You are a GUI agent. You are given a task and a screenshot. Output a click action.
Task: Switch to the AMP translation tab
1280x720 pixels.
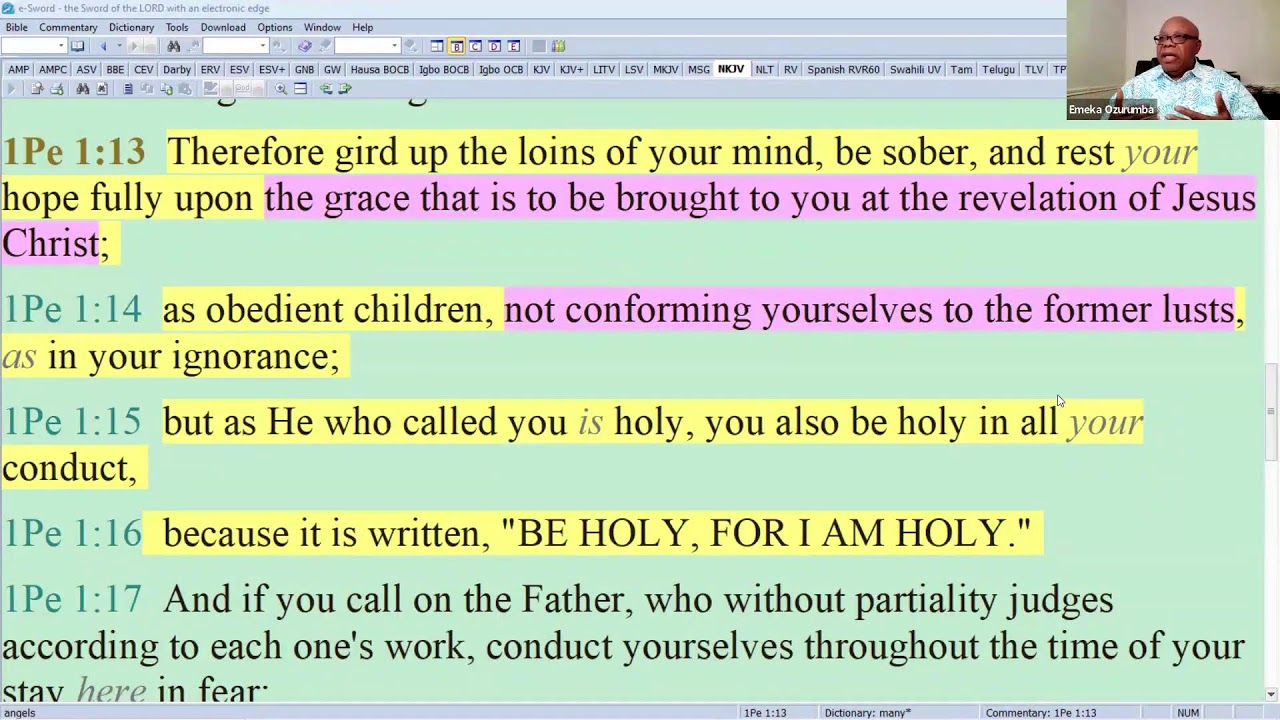click(x=18, y=70)
